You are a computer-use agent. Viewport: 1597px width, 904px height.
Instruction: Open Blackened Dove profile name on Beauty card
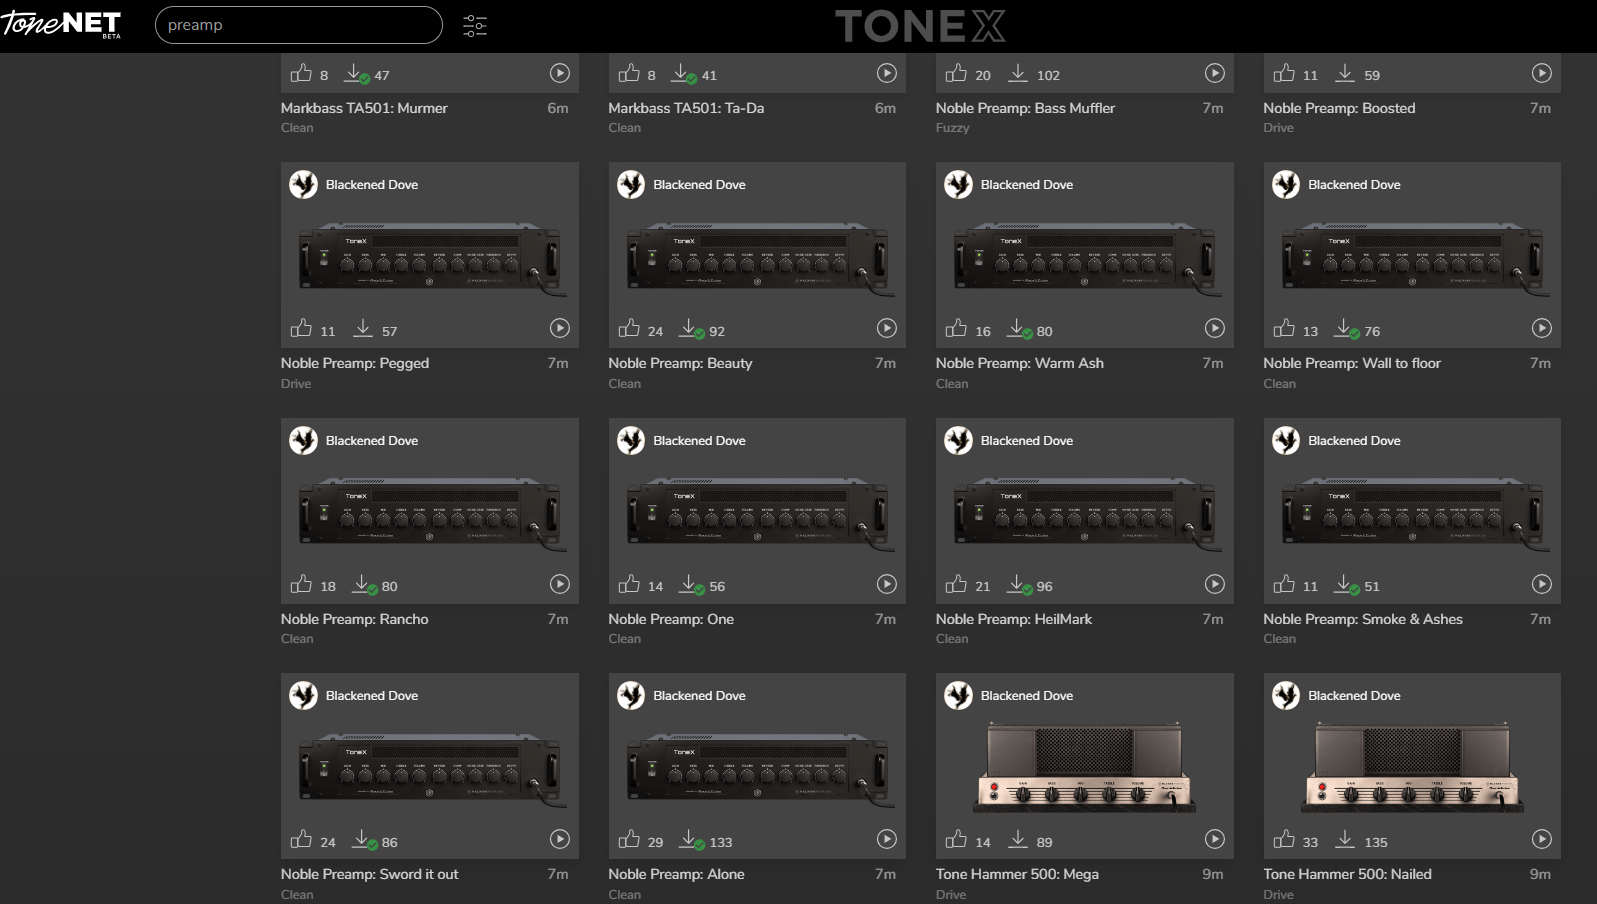pyautogui.click(x=699, y=185)
